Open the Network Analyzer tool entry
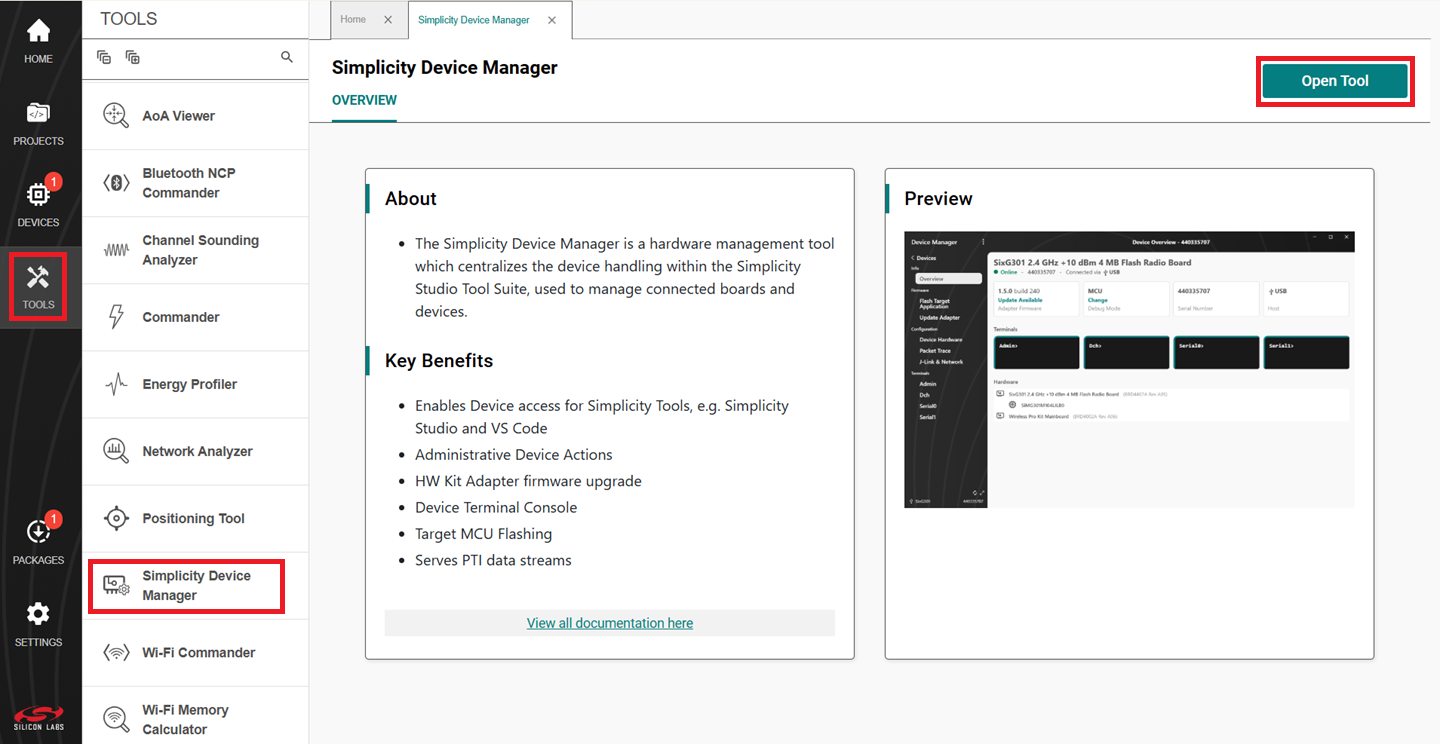 pos(197,451)
